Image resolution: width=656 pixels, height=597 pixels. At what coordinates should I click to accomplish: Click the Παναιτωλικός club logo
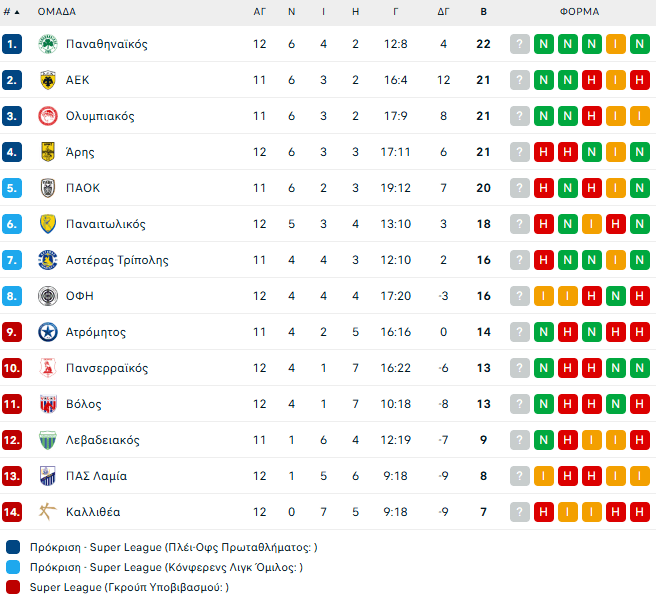pyautogui.click(x=47, y=224)
